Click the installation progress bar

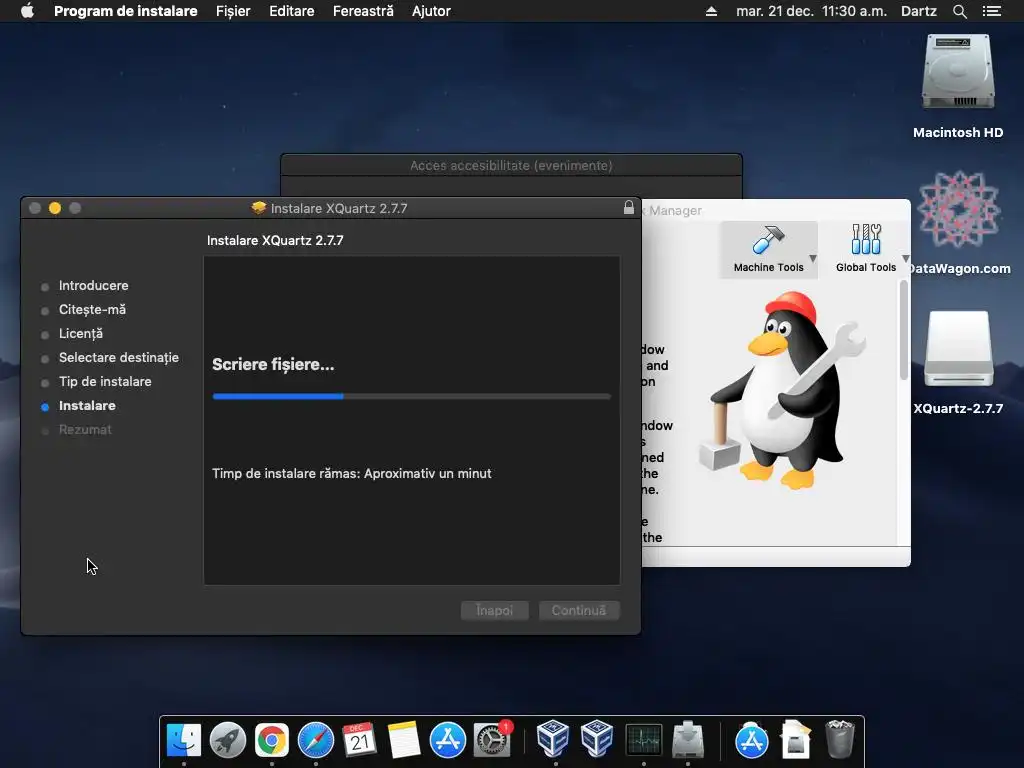[411, 396]
